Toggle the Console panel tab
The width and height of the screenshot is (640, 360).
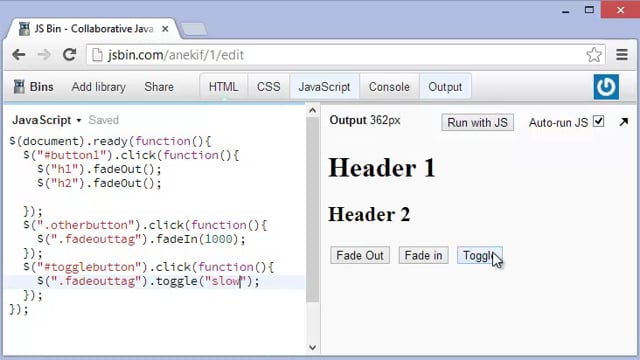389,87
